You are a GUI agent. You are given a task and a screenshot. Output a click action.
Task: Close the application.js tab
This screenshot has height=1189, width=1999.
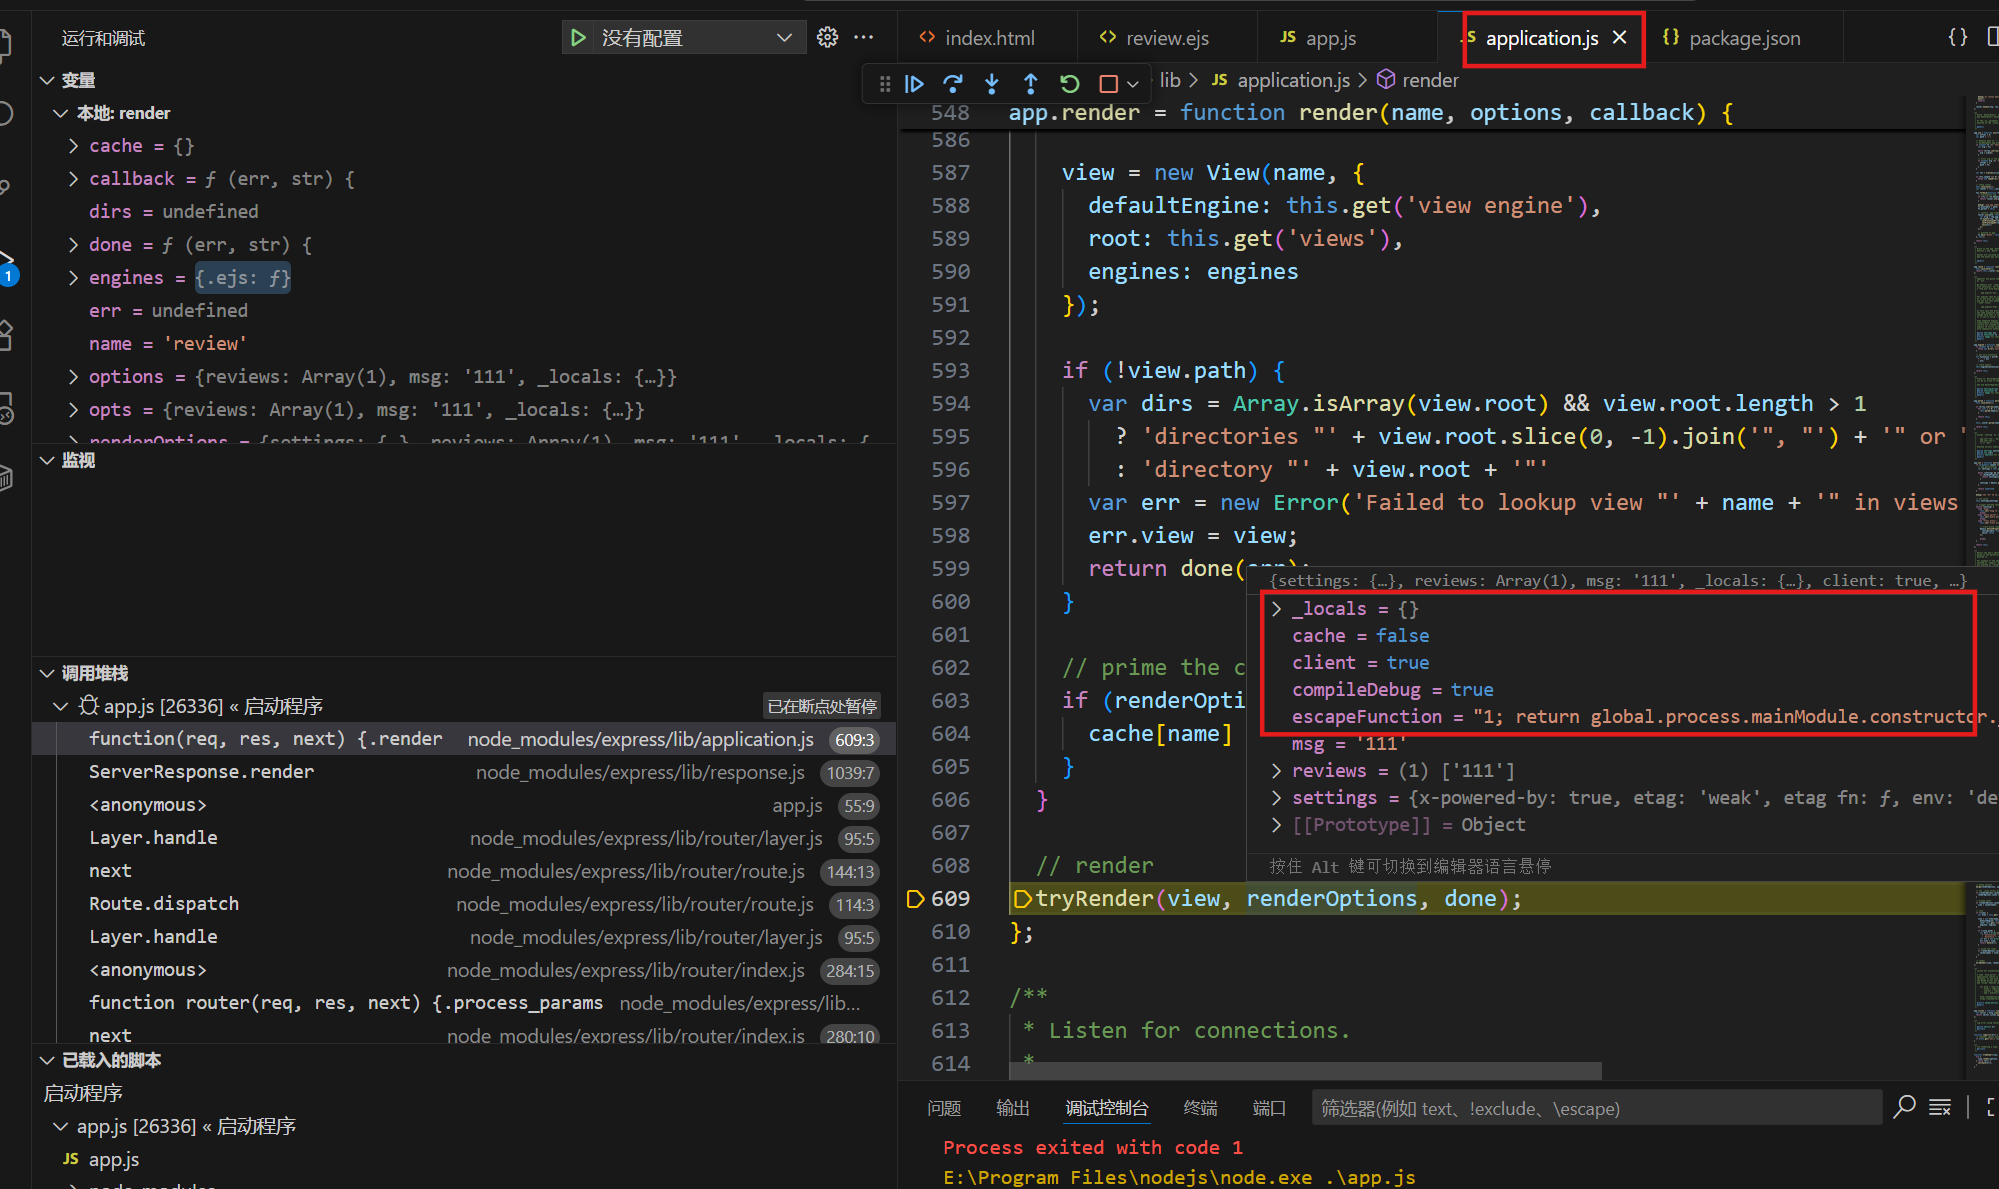tap(1620, 38)
